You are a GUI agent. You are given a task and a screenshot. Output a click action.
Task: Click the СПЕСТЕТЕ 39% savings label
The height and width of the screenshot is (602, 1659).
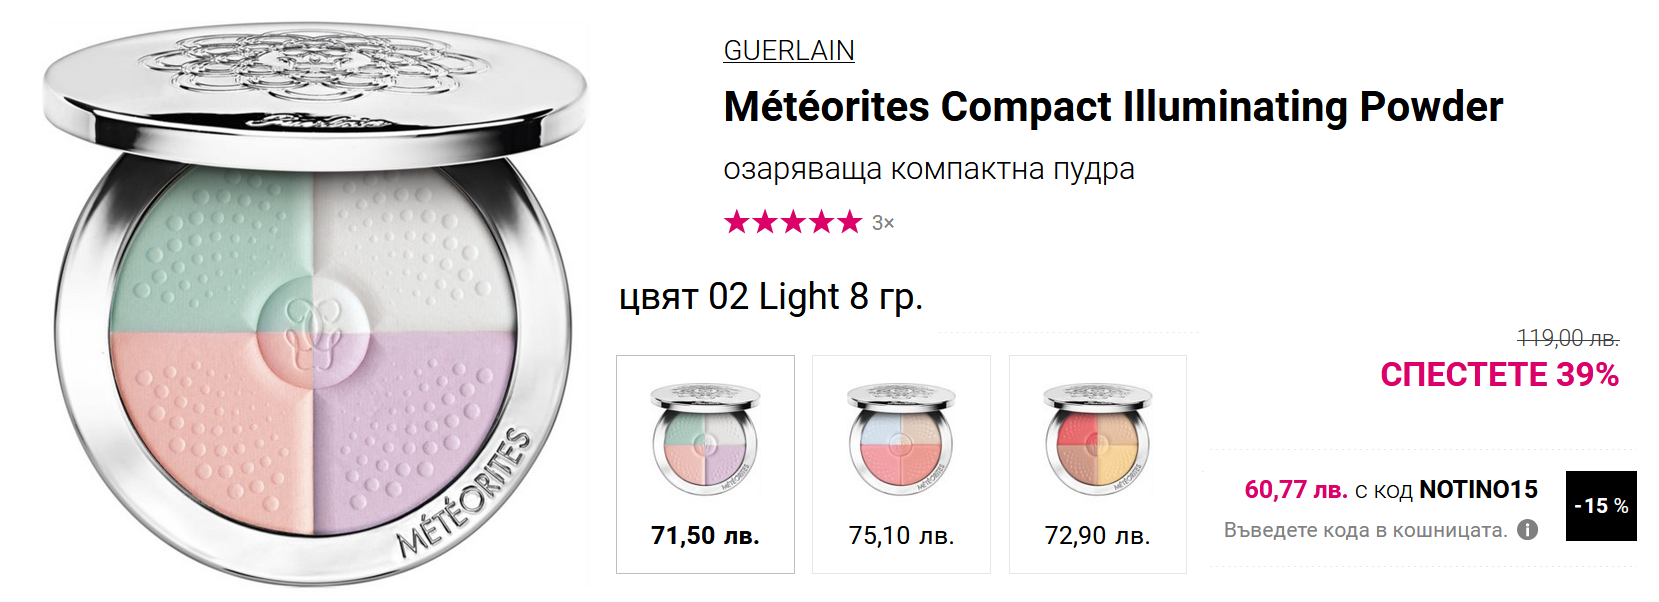[1499, 374]
